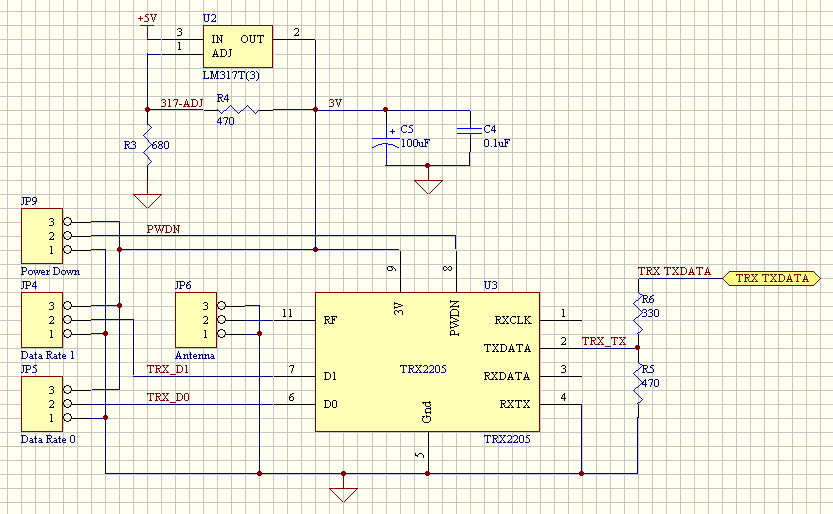Click the U2 designator label
Image resolution: width=833 pixels, height=514 pixels.
209,18
